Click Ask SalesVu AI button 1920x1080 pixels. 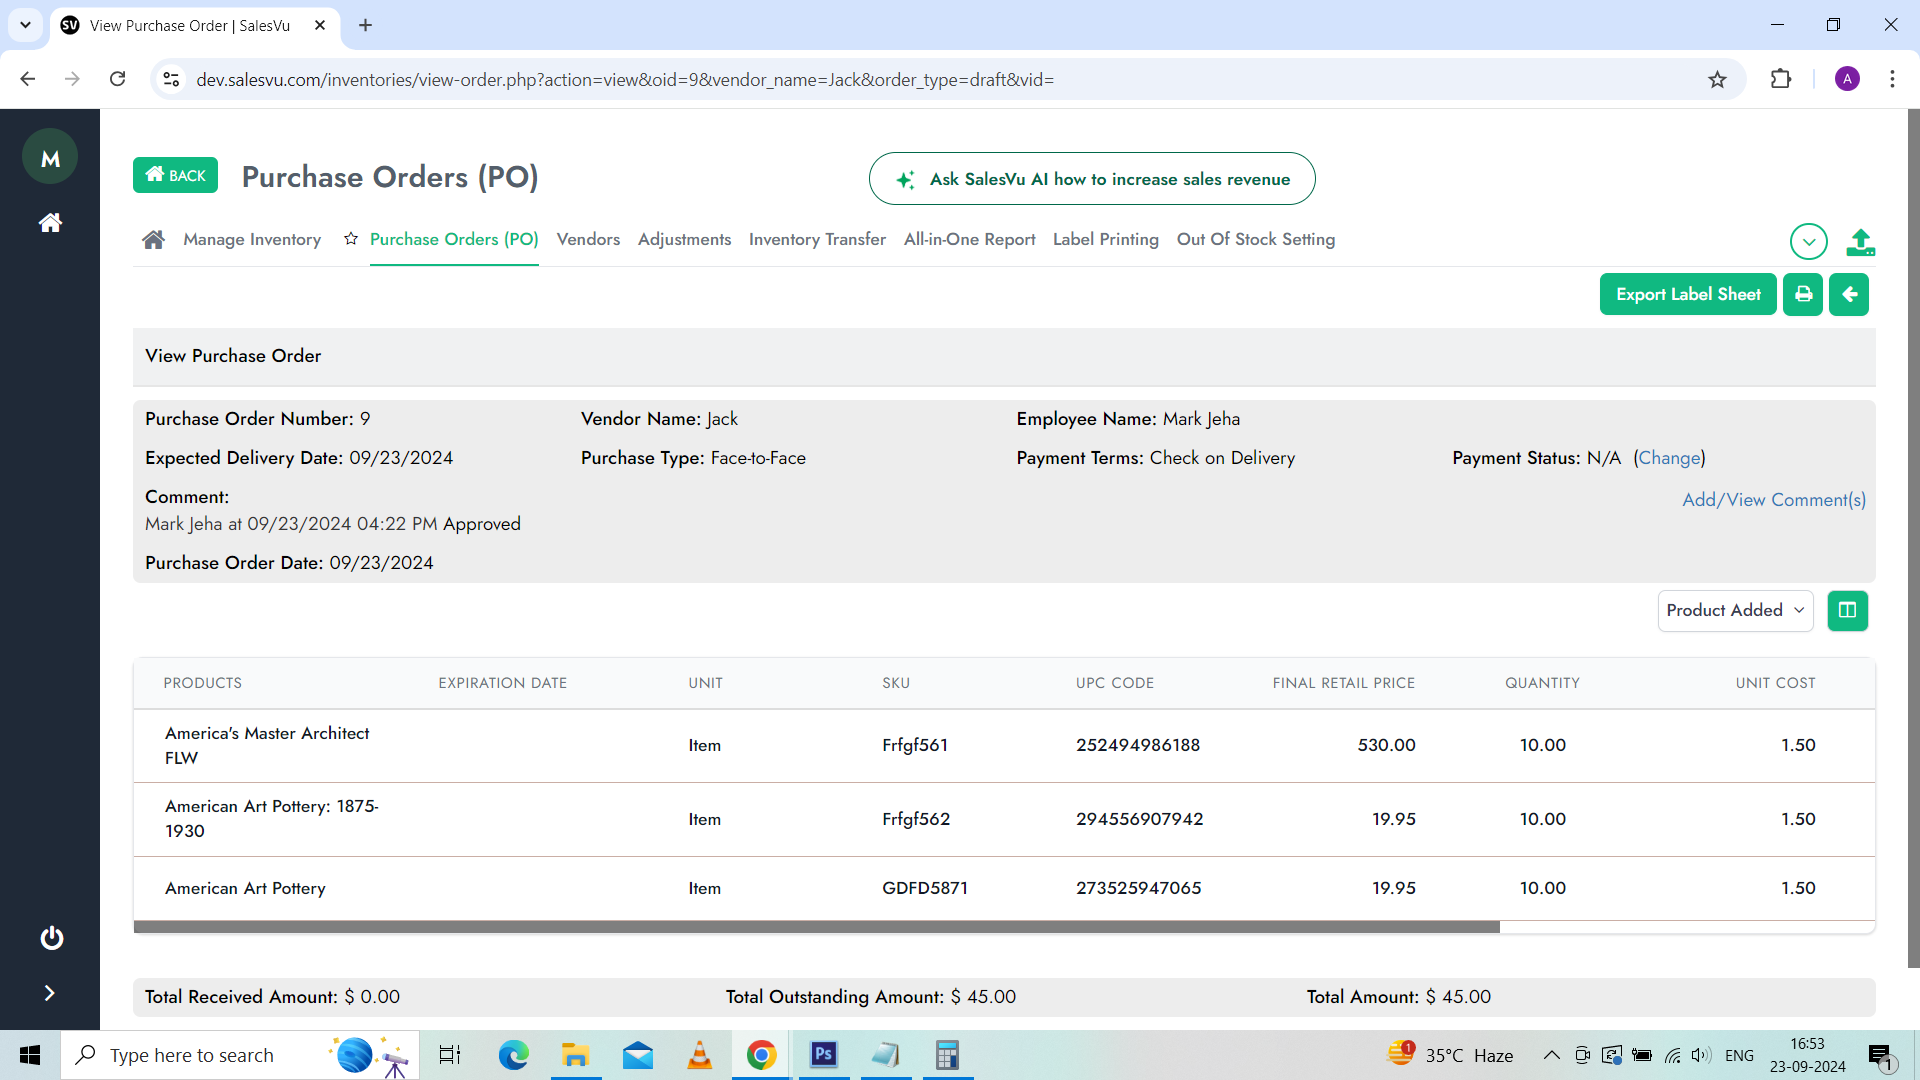click(1092, 179)
